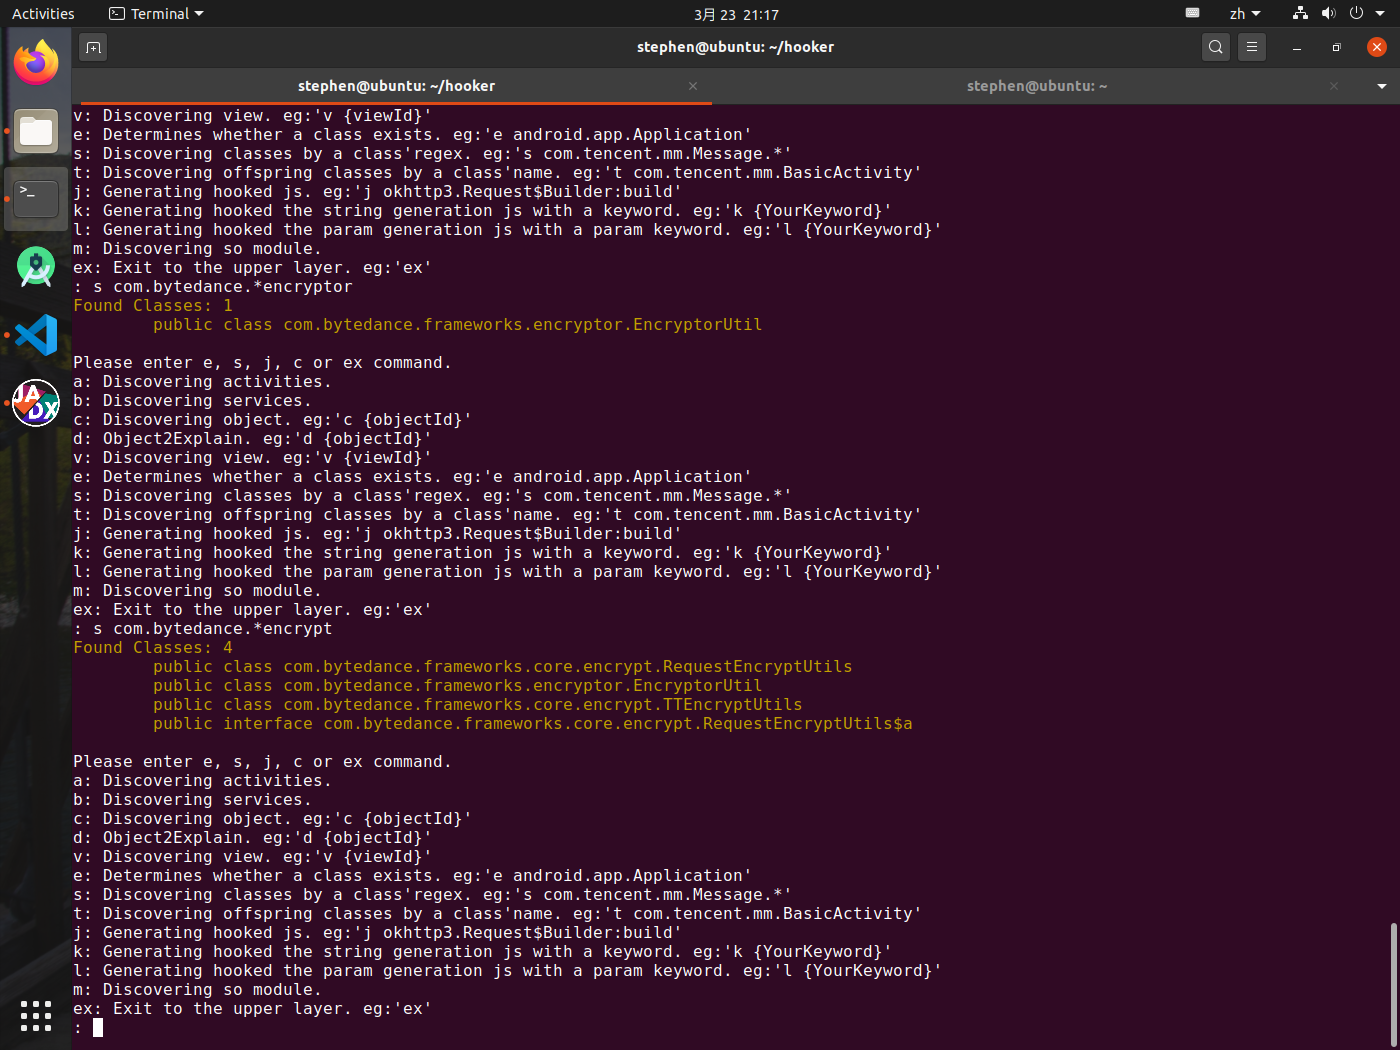Click the volume icon in the top bar
Image resolution: width=1400 pixels, height=1050 pixels.
(x=1328, y=13)
